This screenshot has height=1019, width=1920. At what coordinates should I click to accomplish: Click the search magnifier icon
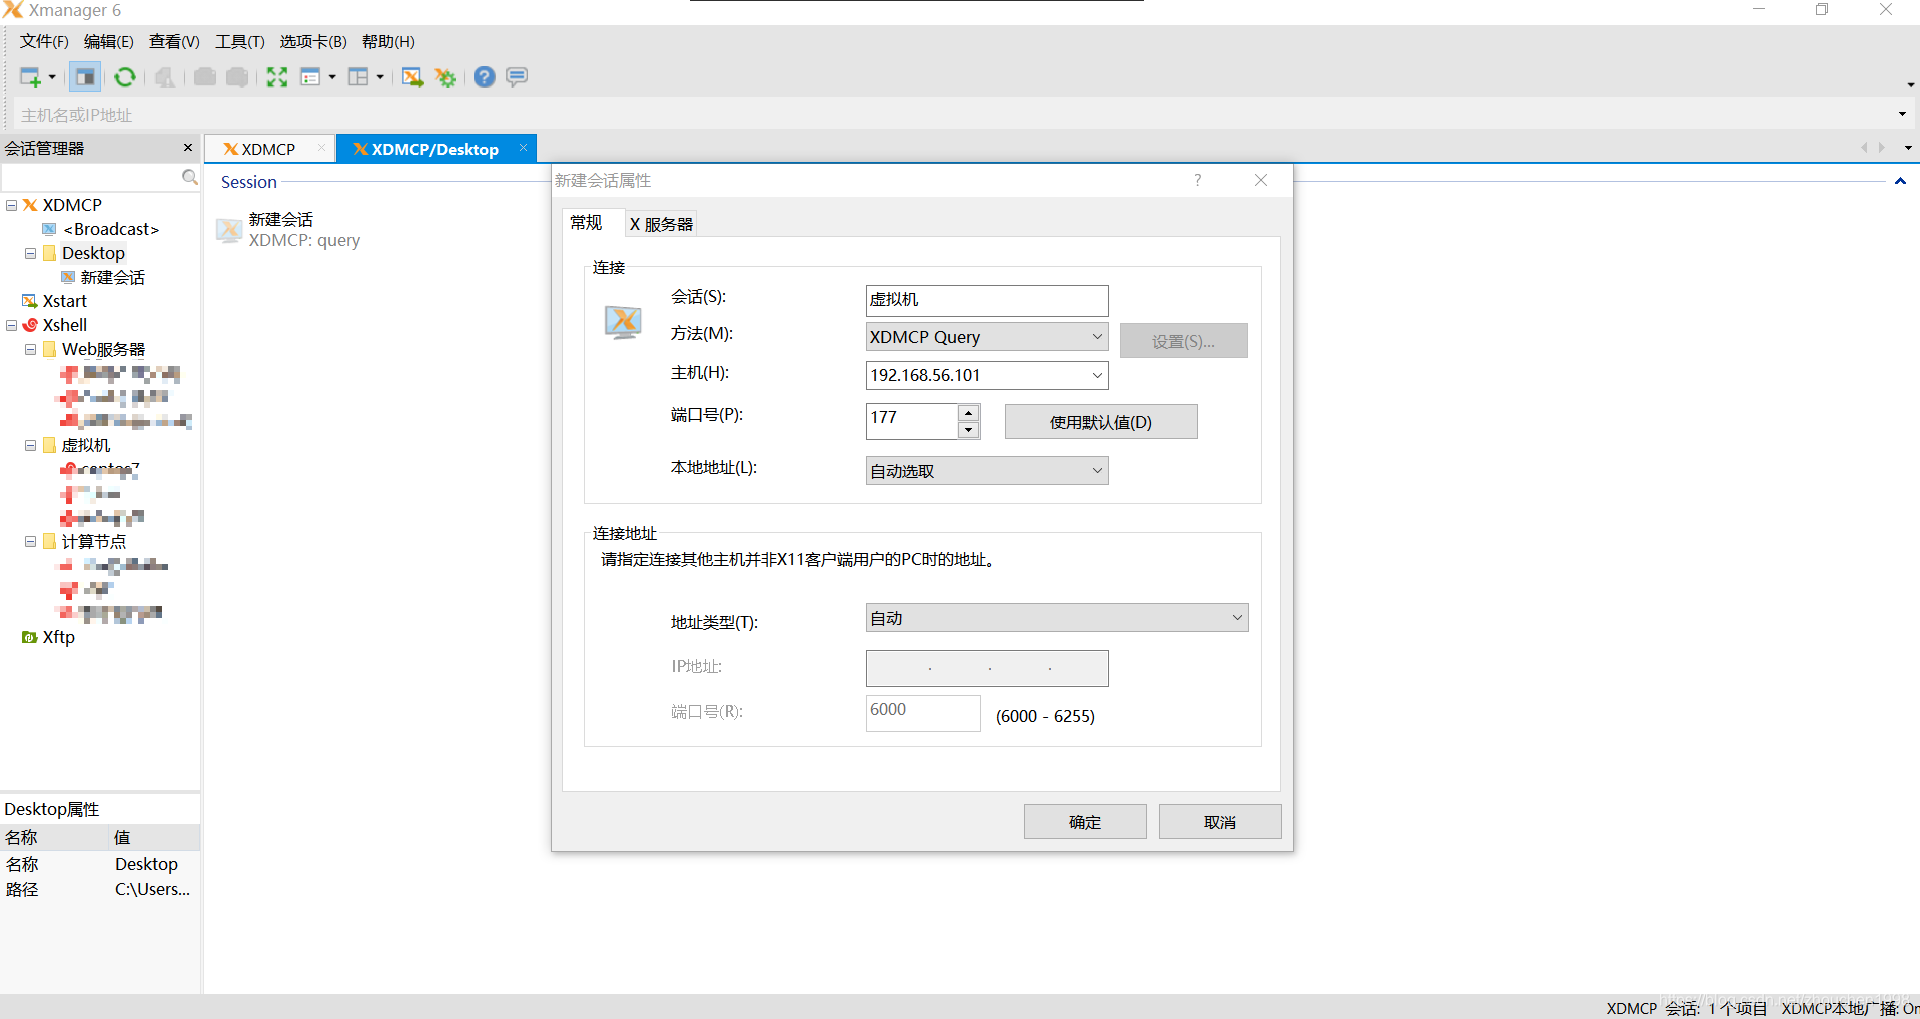coord(190,178)
